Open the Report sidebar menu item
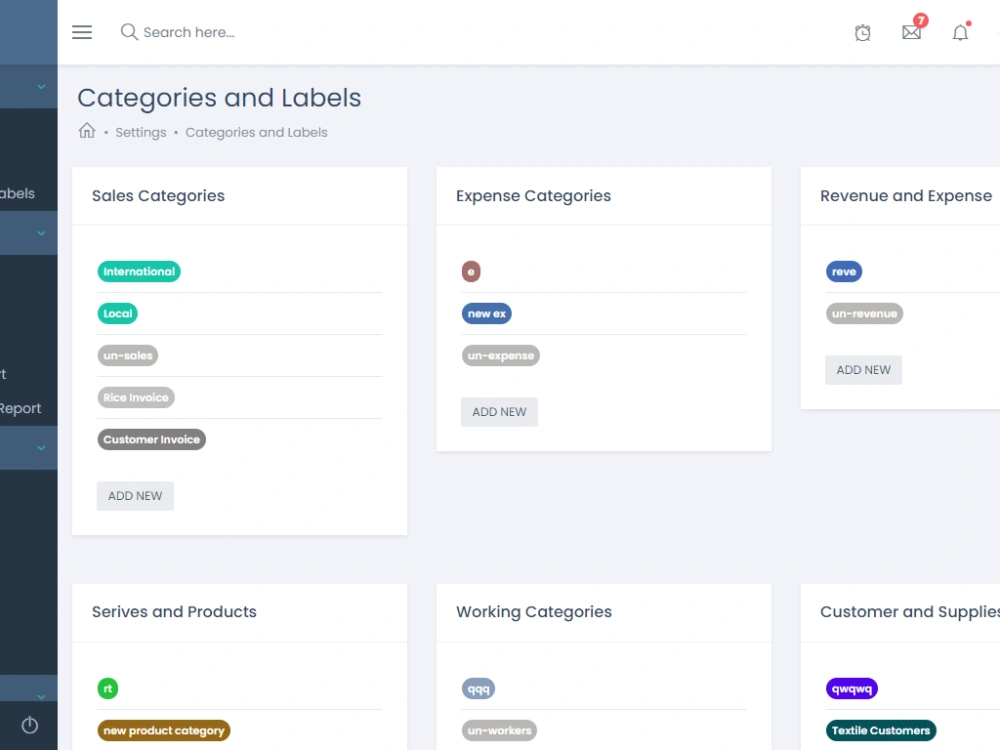This screenshot has width=1000, height=750. 20,408
